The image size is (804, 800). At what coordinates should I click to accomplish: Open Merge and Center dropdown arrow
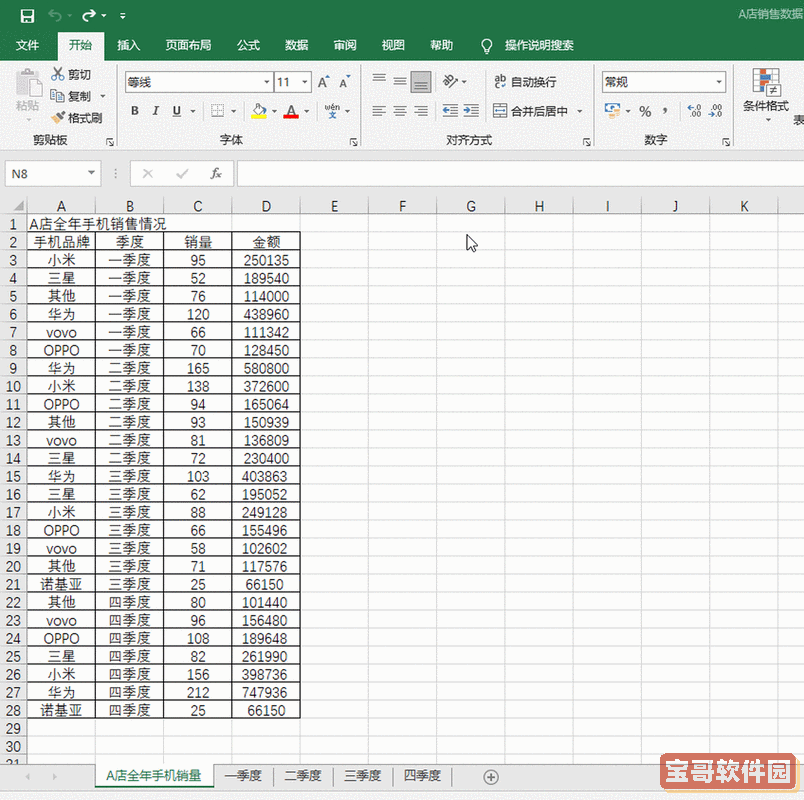[x=580, y=111]
